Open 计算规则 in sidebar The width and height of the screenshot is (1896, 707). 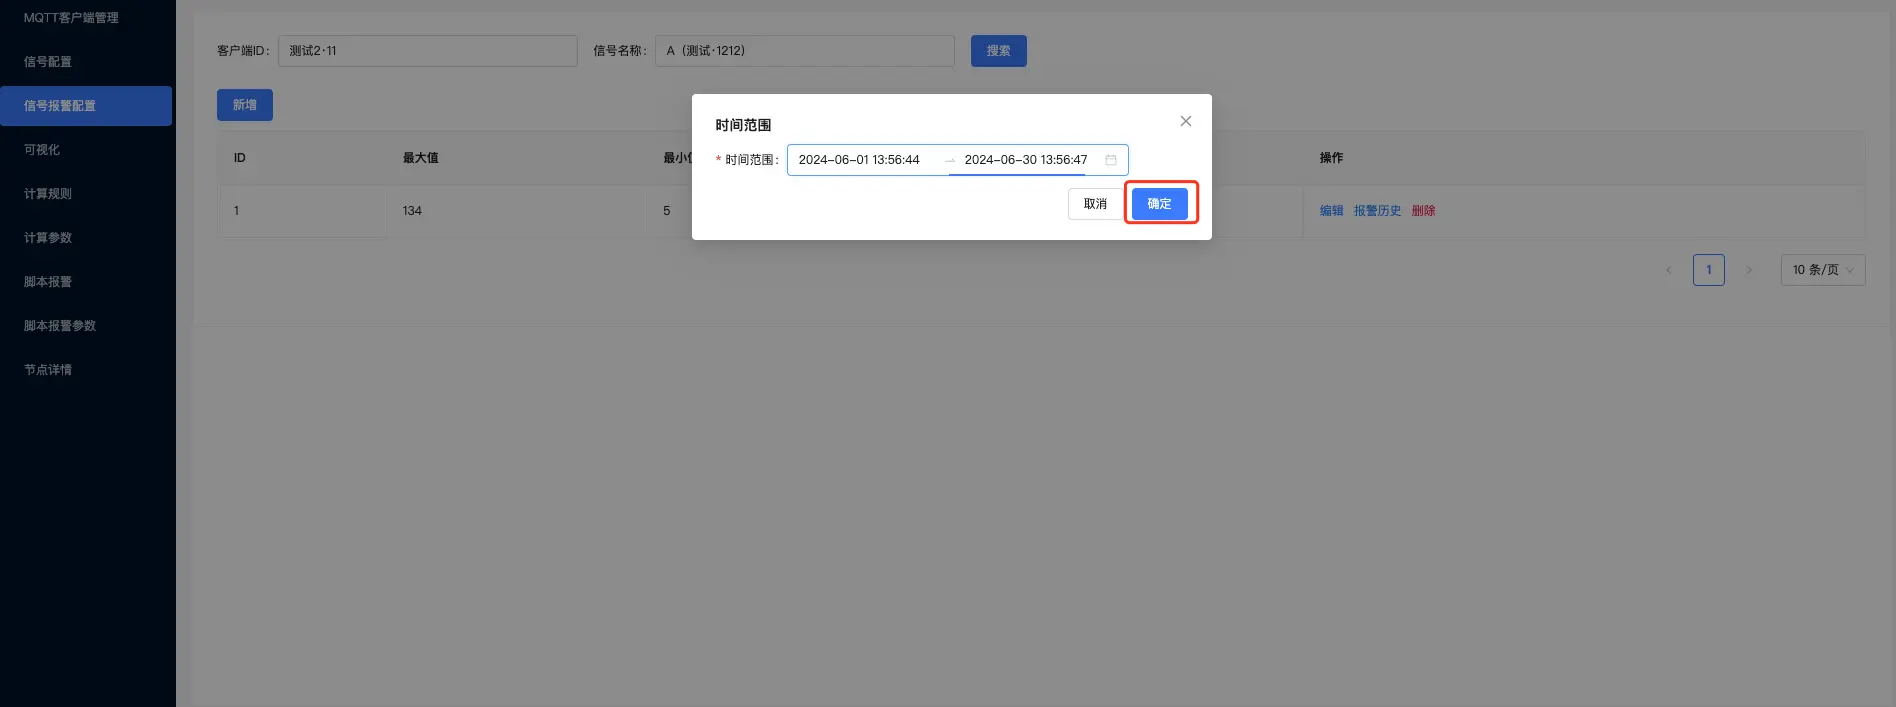coord(48,194)
